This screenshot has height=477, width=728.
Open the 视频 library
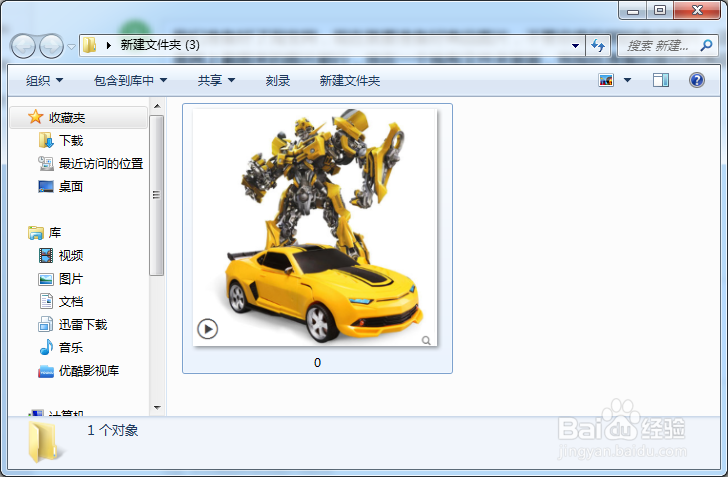pyautogui.click(x=71, y=255)
